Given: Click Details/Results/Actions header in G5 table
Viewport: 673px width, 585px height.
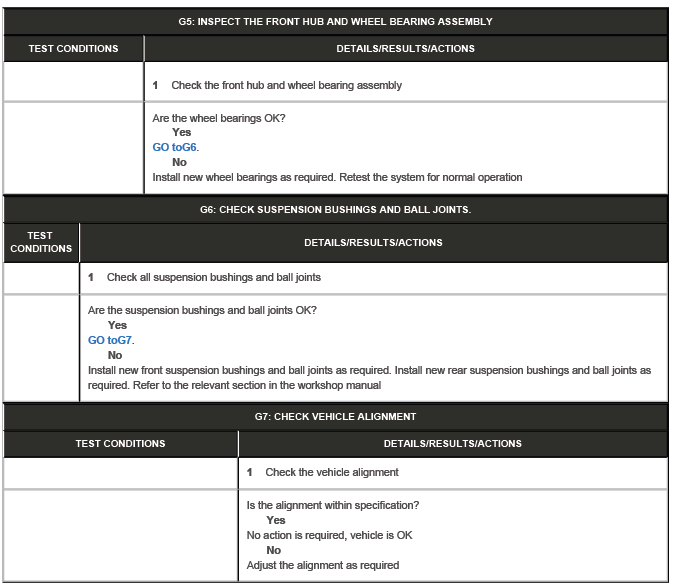Looking at the screenshot, I should (405, 48).
